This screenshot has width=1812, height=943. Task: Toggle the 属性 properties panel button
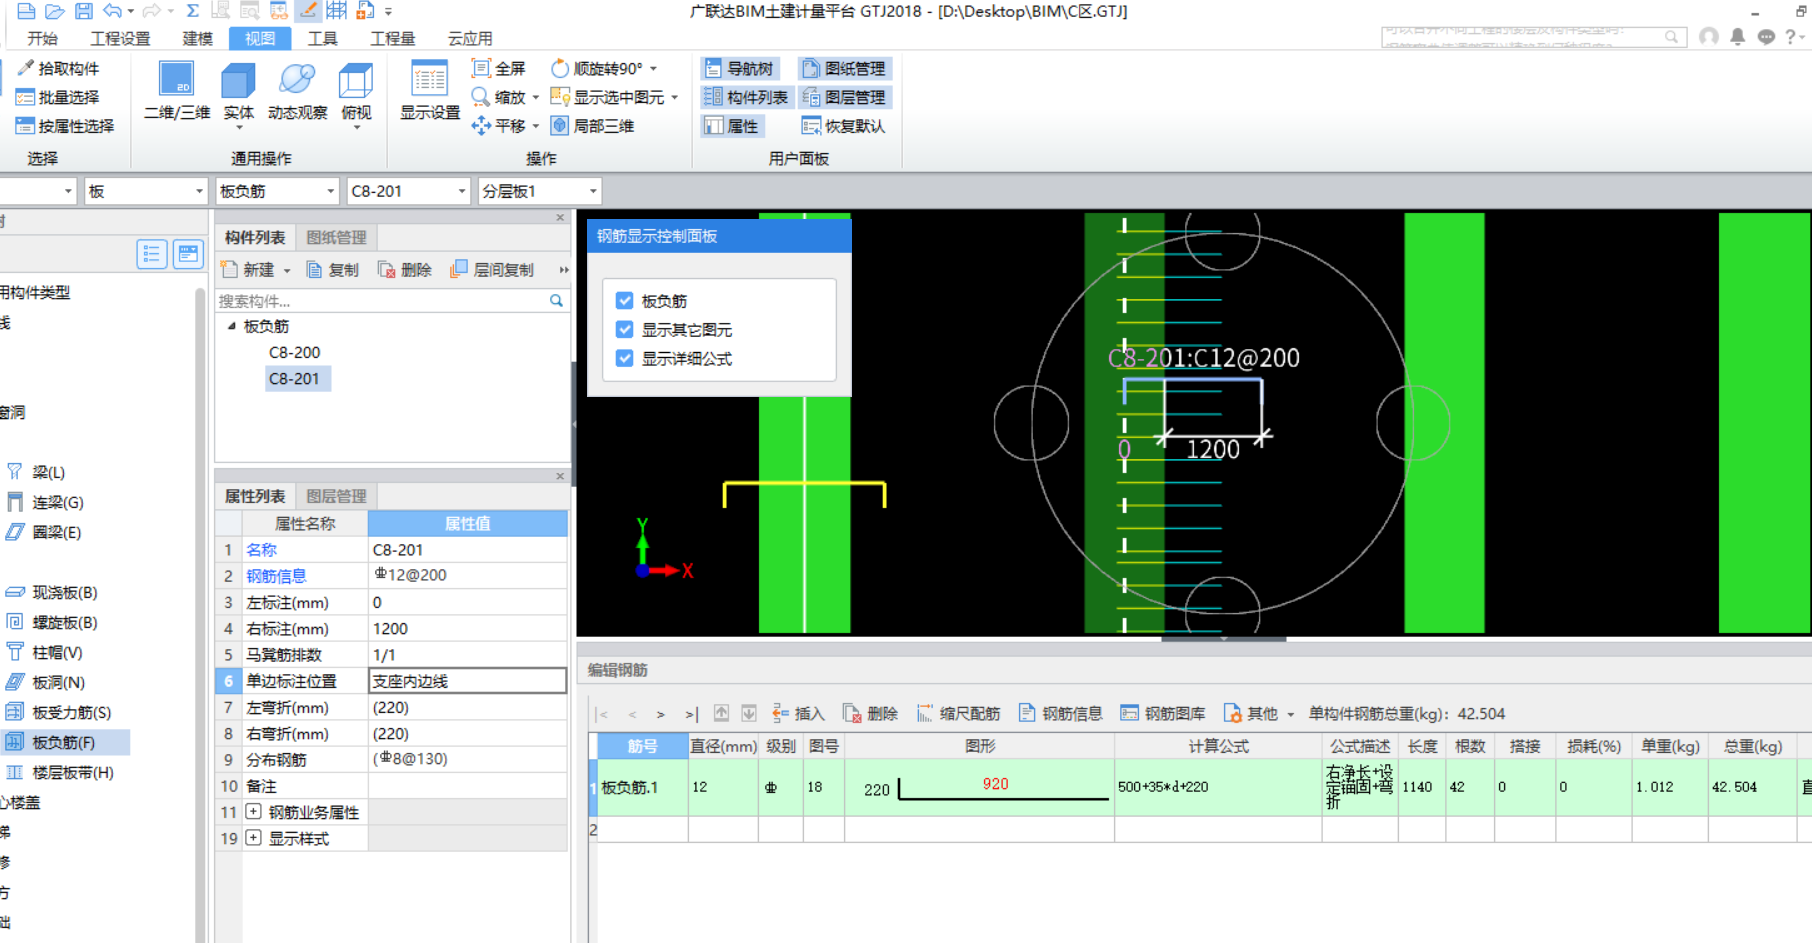pos(732,126)
